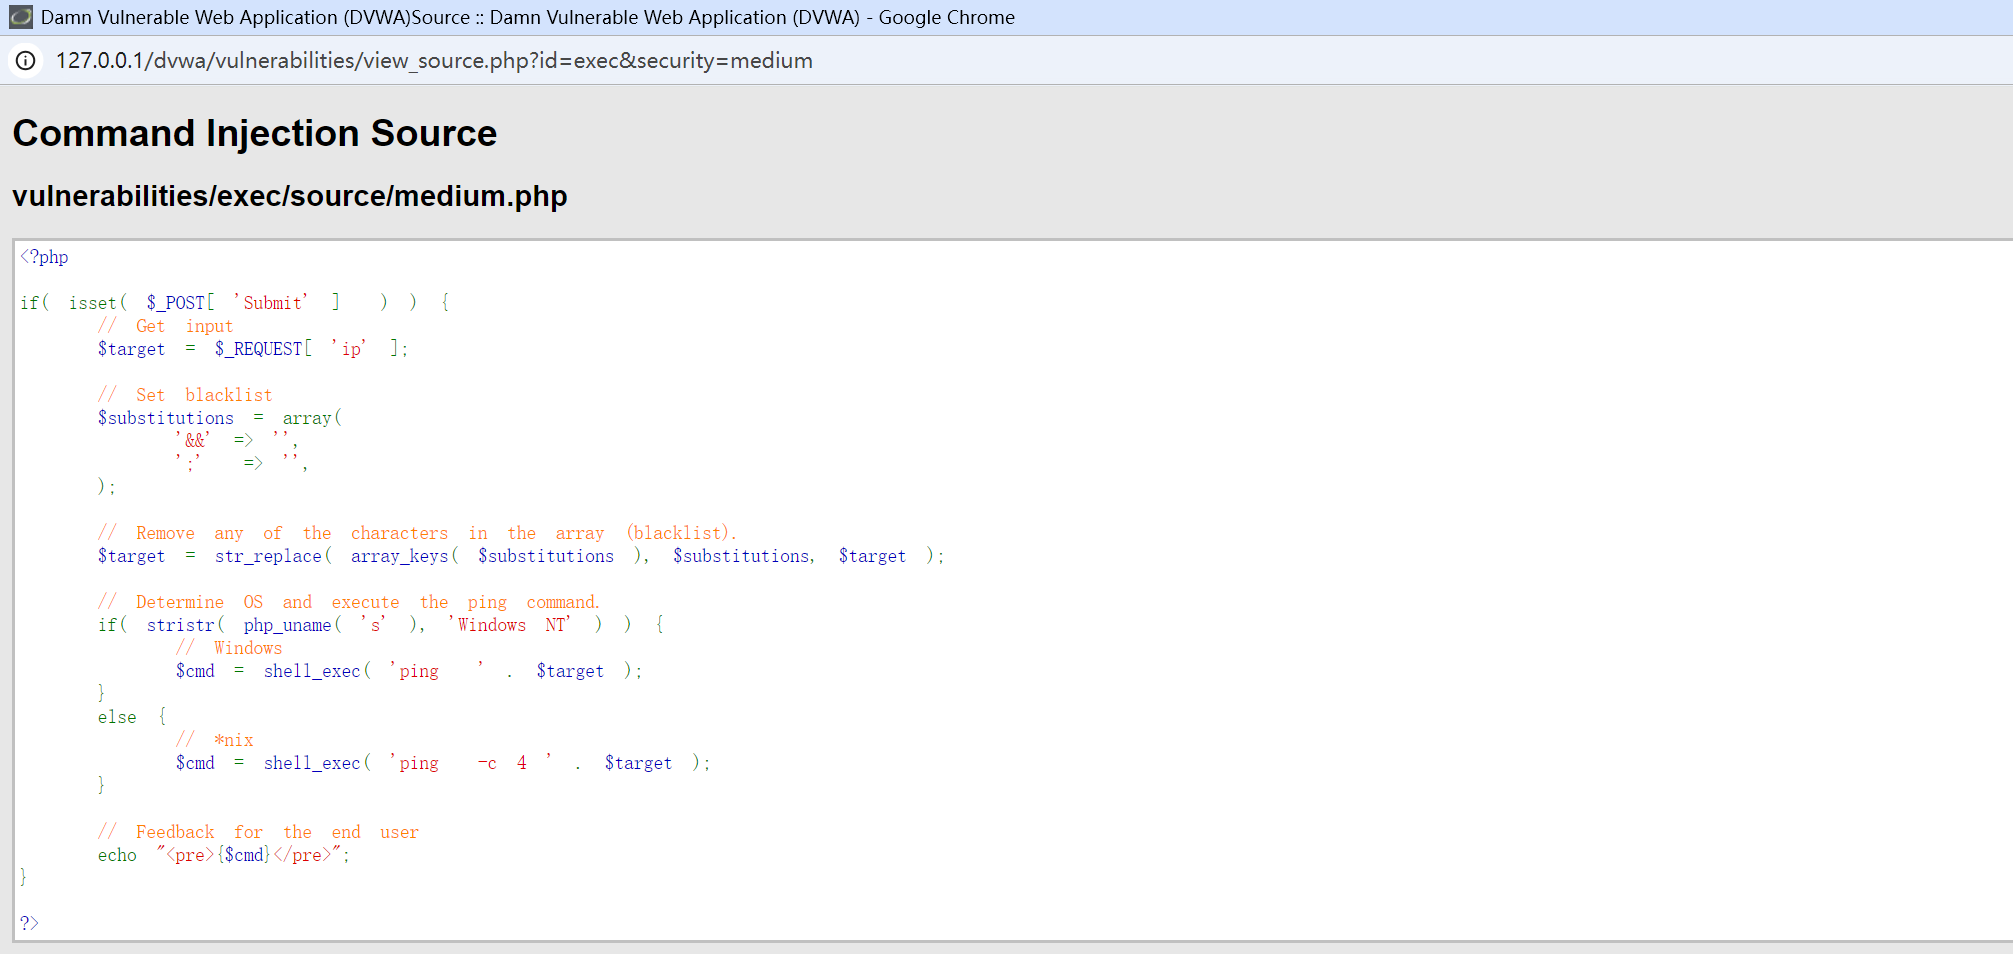Click the else keyword
This screenshot has width=2013, height=954.
117,717
